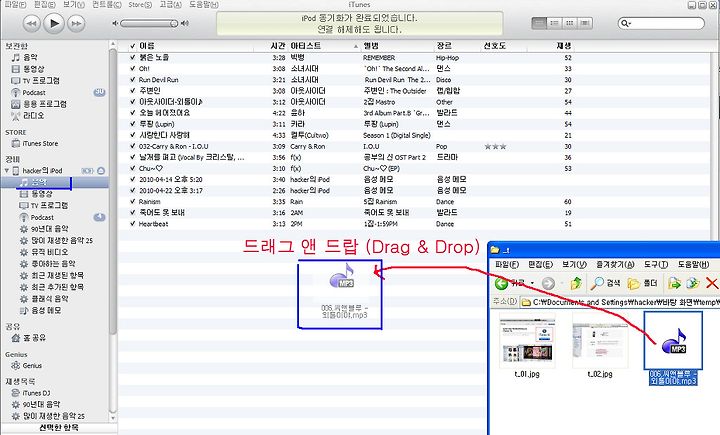Screen dimensions: 720x435
Task: Open the search magnifier dropdown
Action: tap(625, 23)
